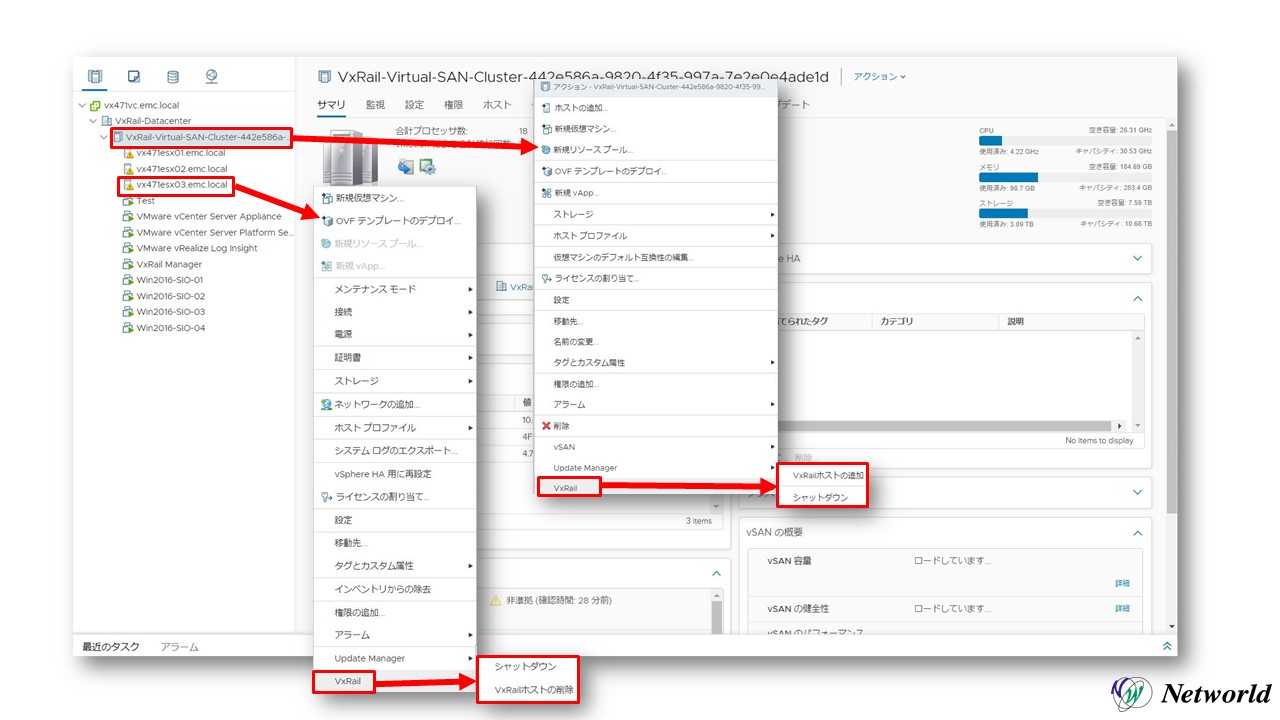Switch to the VMs and Templates inventory icon
The width and height of the screenshot is (1280, 720).
[134, 77]
